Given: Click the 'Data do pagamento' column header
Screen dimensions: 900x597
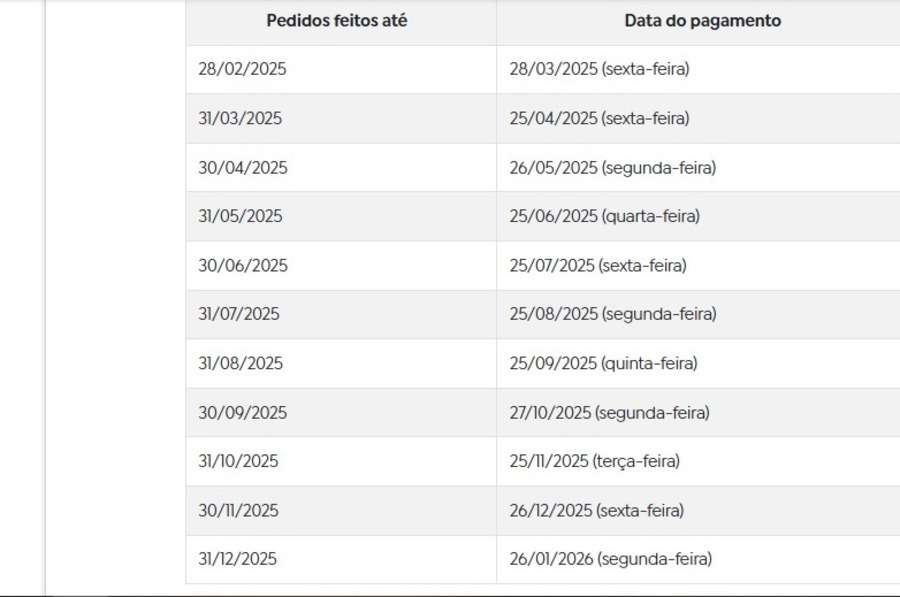Looking at the screenshot, I should (703, 21).
